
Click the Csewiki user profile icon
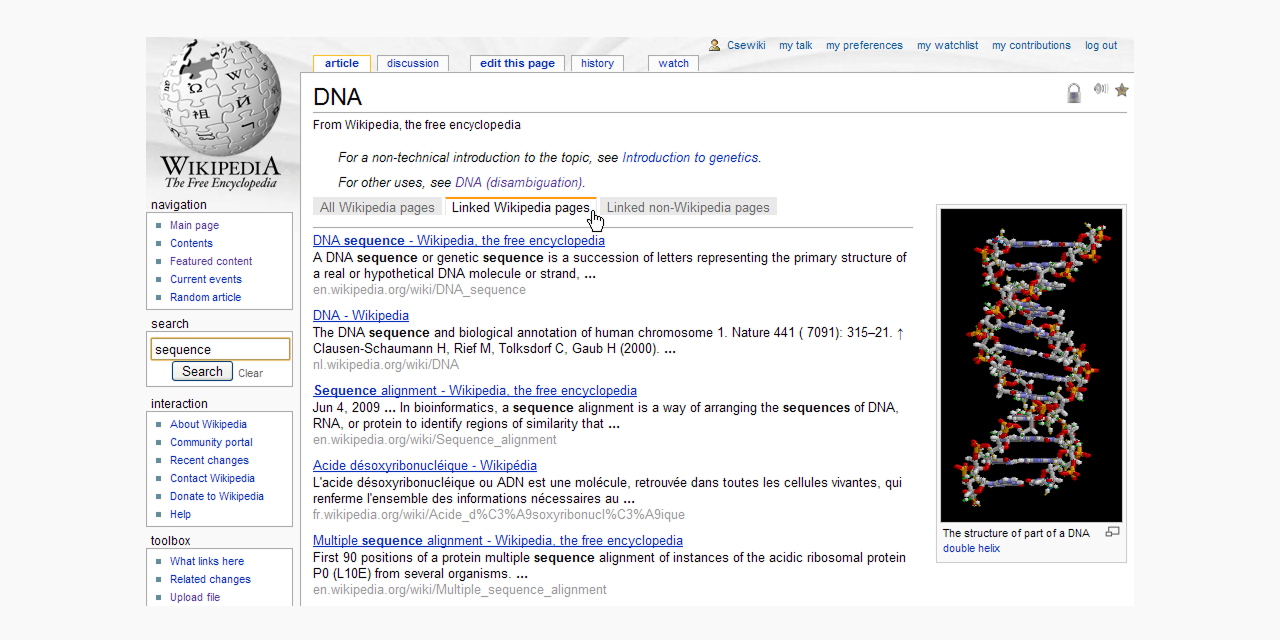(714, 45)
